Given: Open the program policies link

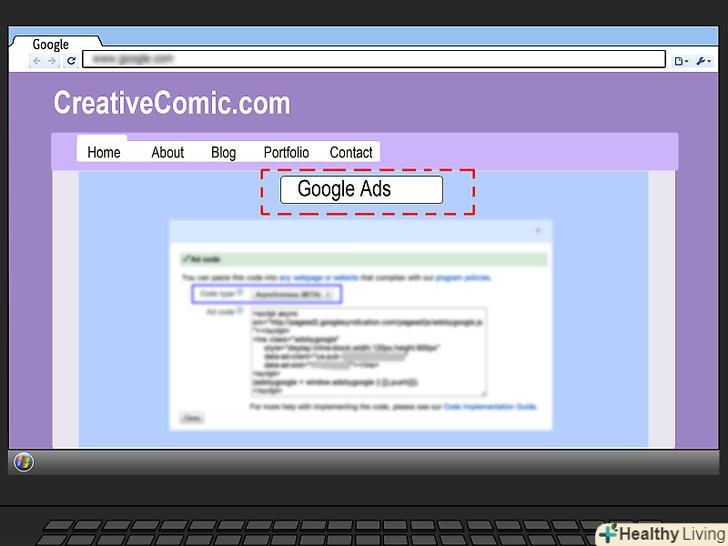Looking at the screenshot, I should coord(463,278).
